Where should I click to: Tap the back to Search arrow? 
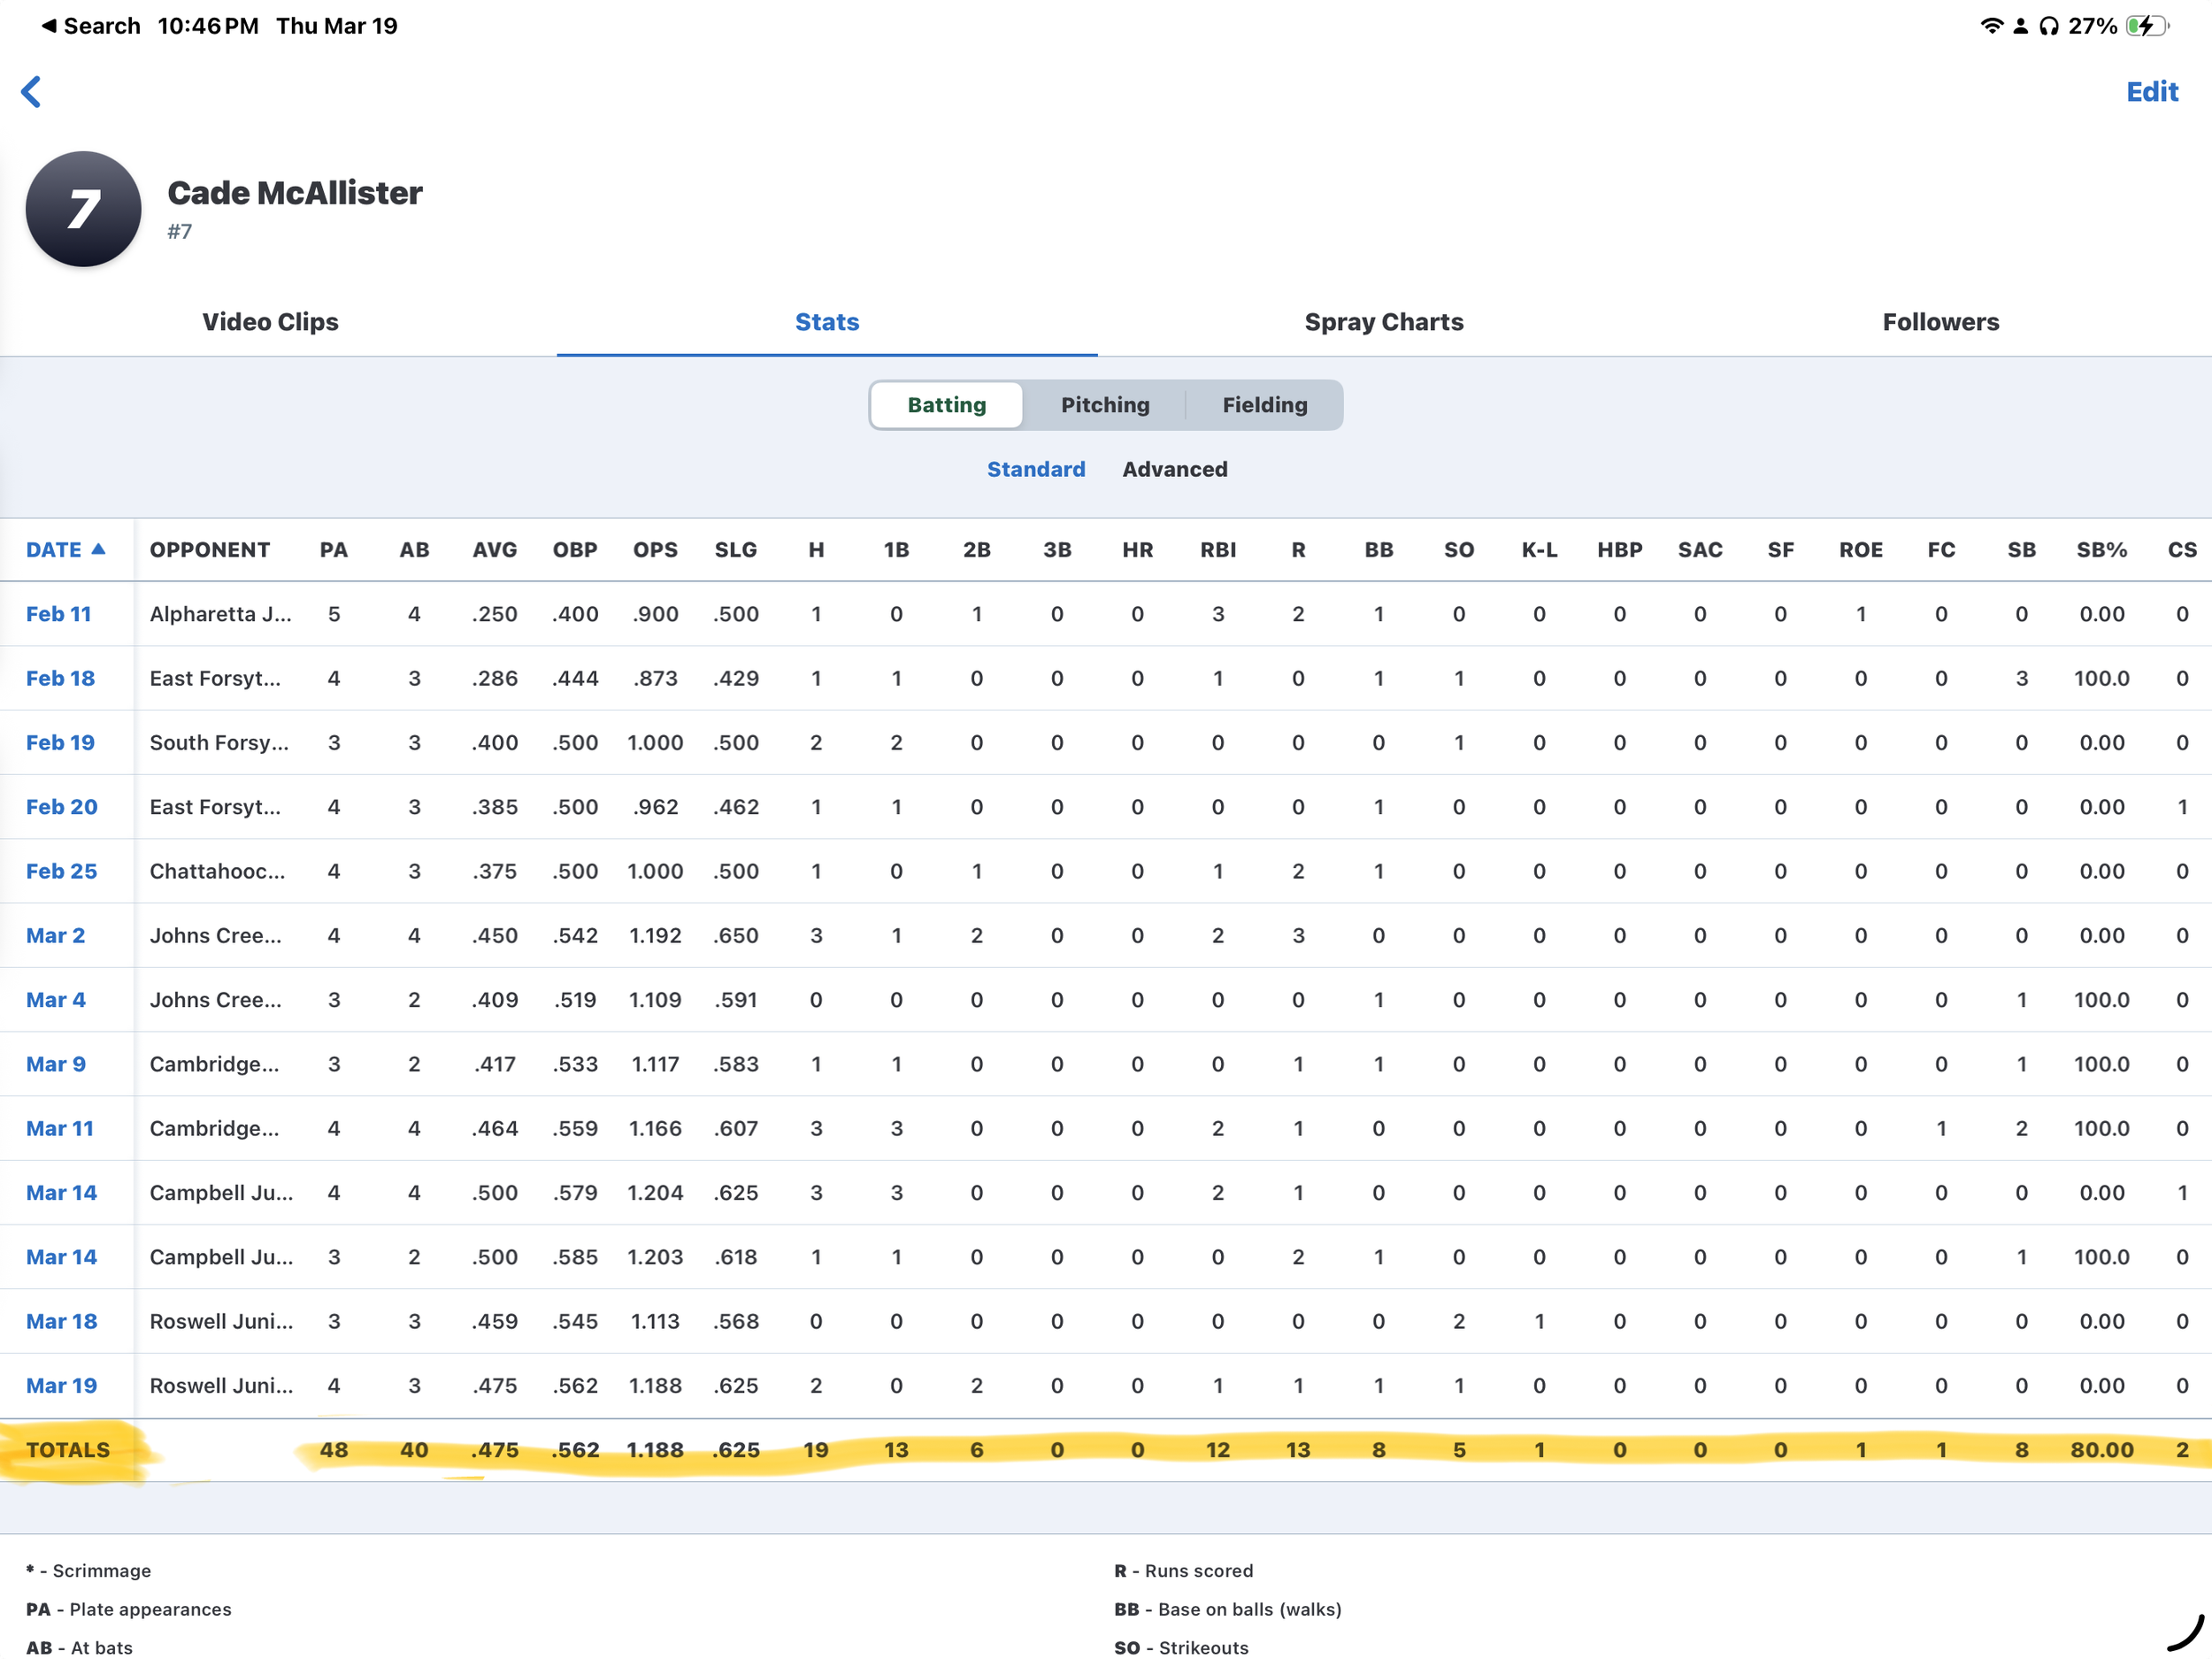(x=48, y=26)
